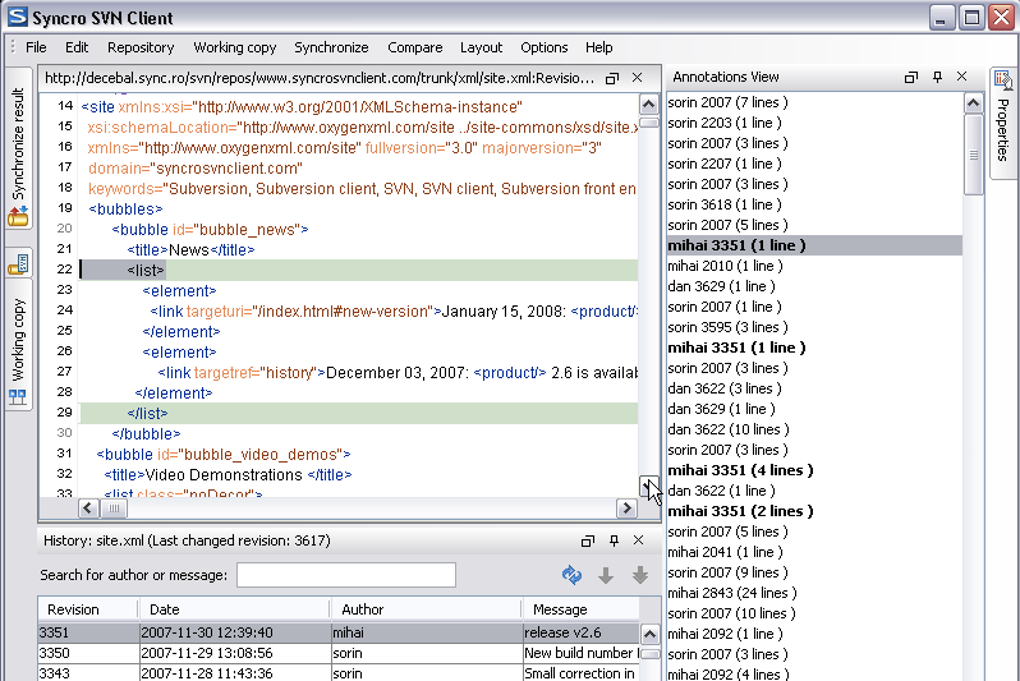Select annotation 'dan 3622 (10 lines)'
This screenshot has width=1020, height=681.
tap(728, 429)
